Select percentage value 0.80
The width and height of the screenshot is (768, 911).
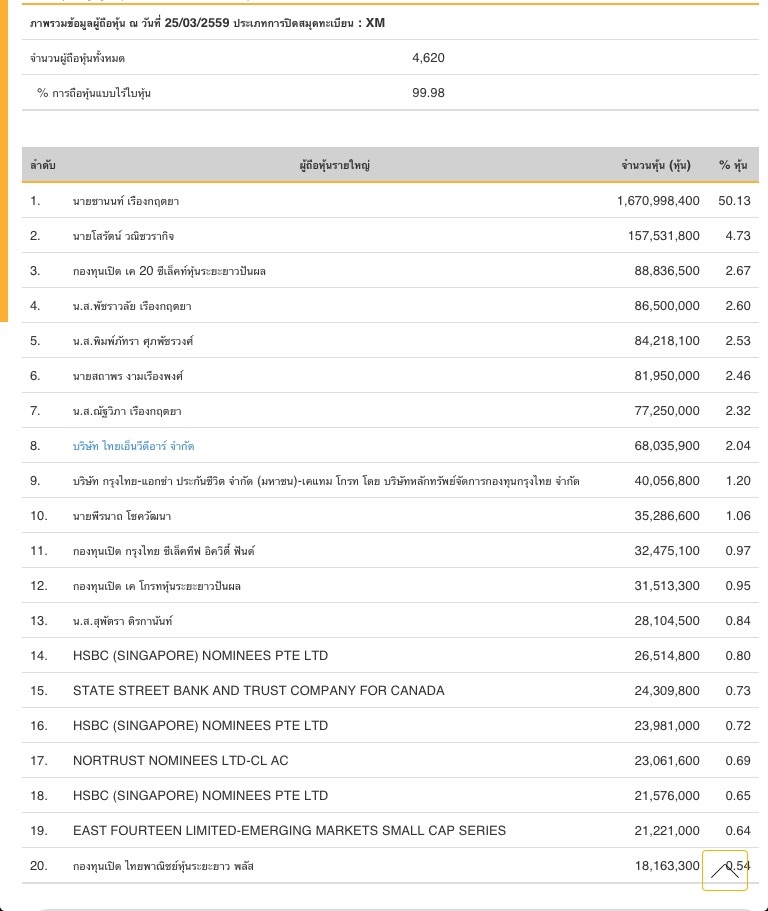tap(738, 655)
